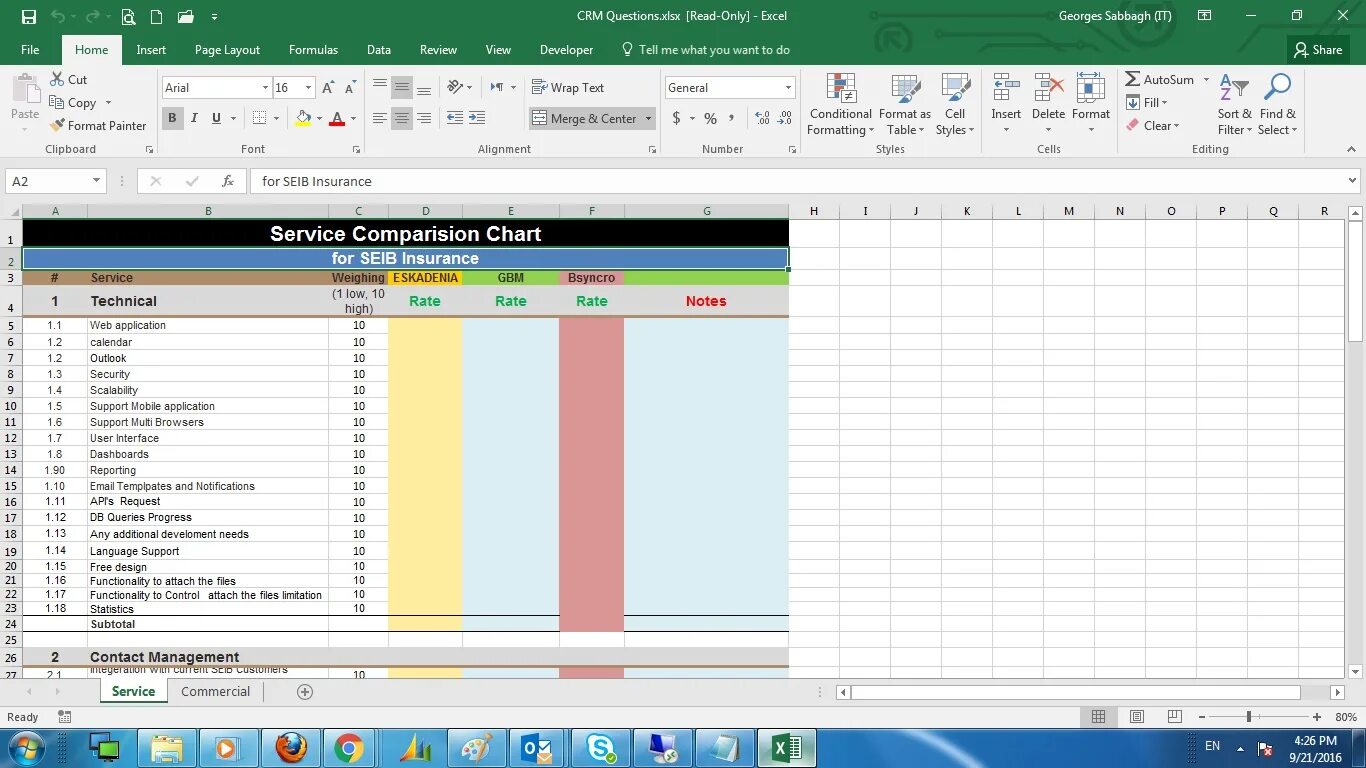This screenshot has width=1366, height=768.
Task: Apply Accounting Number Format dollar sign
Action: [677, 118]
